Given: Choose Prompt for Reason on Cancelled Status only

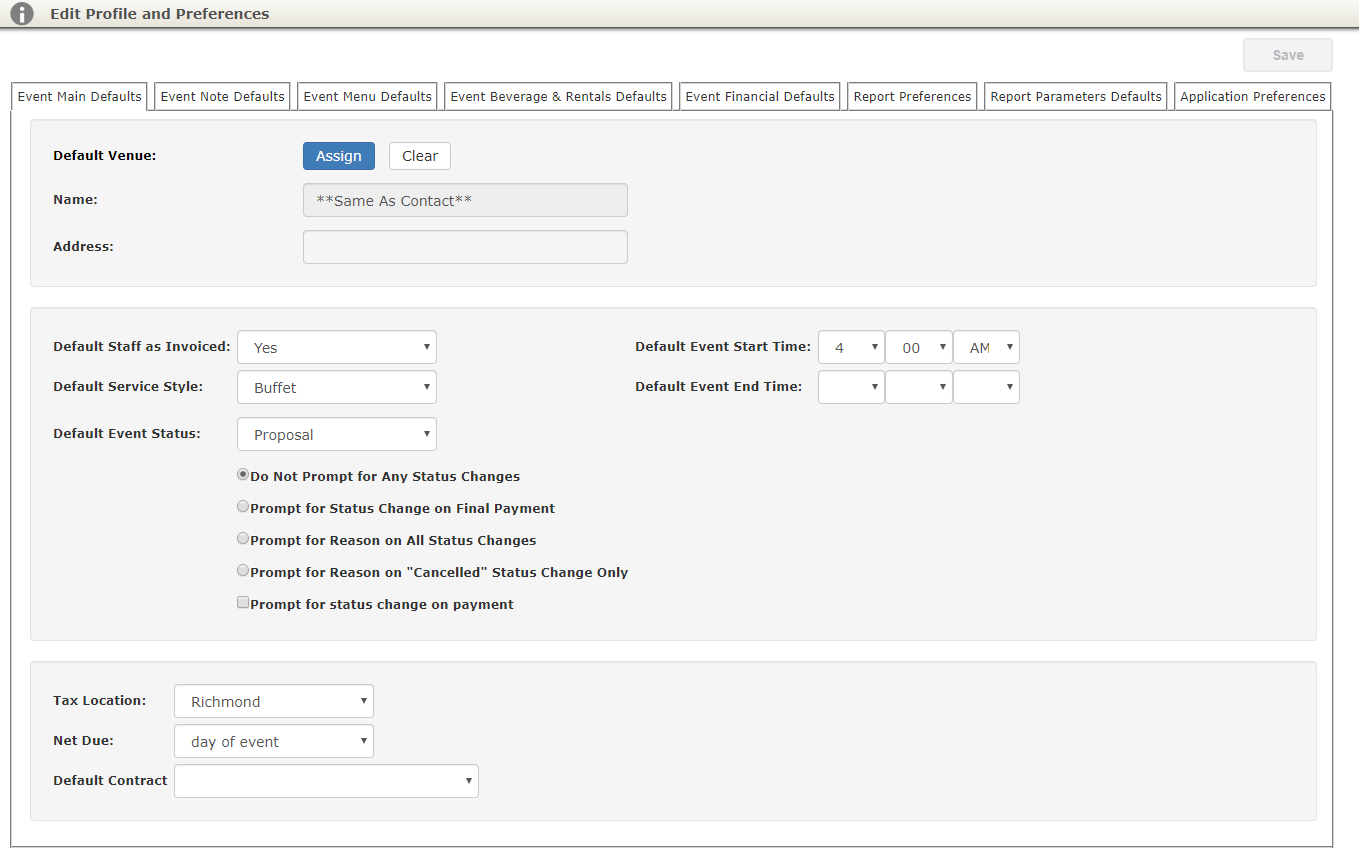Looking at the screenshot, I should [x=243, y=571].
